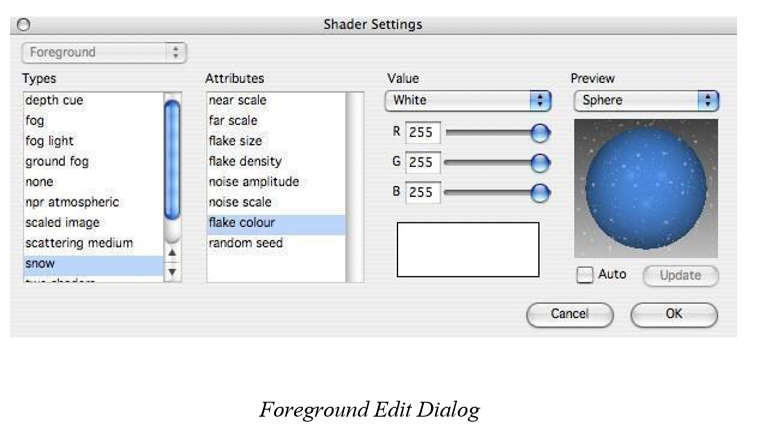Image resolution: width=766 pixels, height=427 pixels.
Task: Click the sphere preview thumbnail
Action: tap(646, 188)
